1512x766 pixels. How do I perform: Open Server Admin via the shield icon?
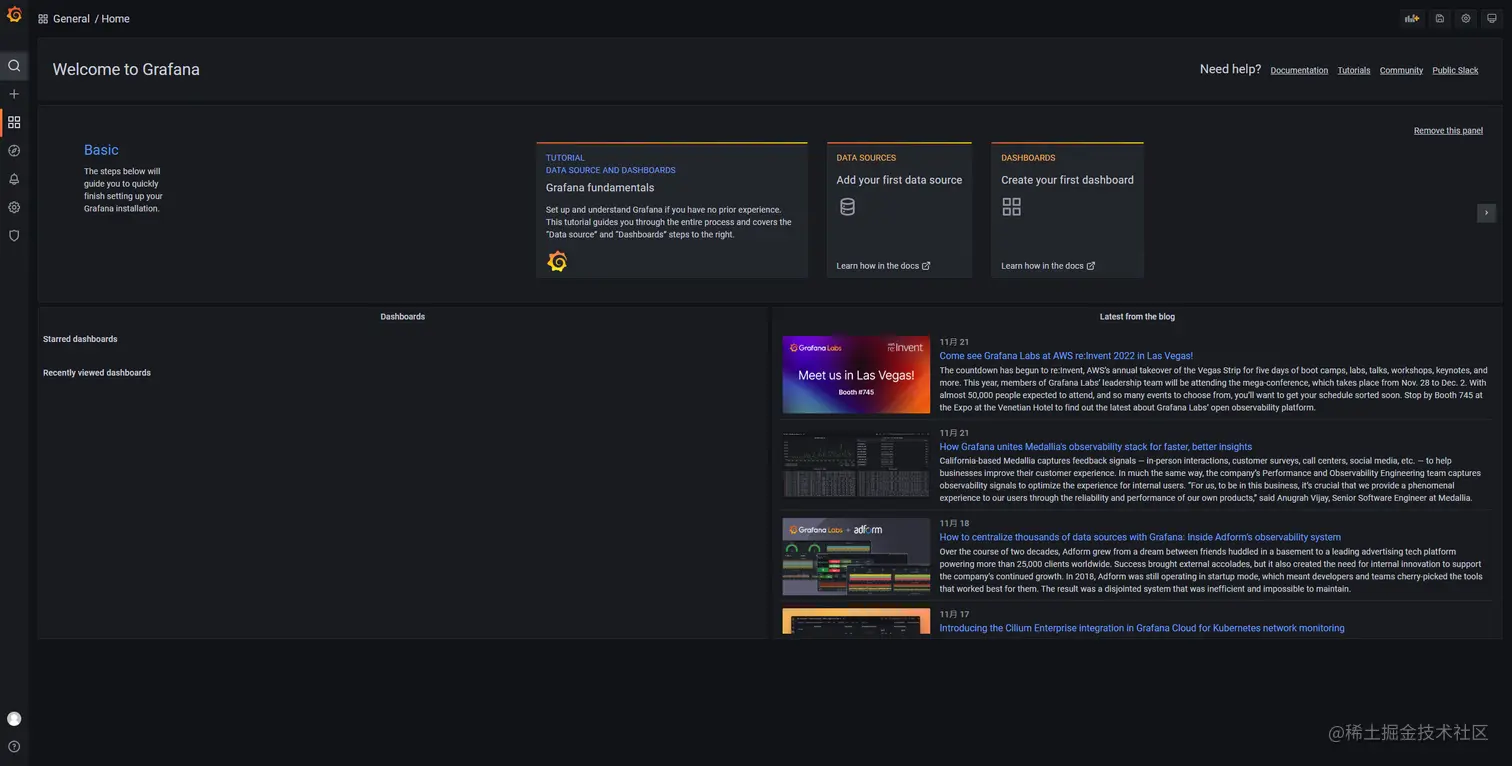[14, 236]
